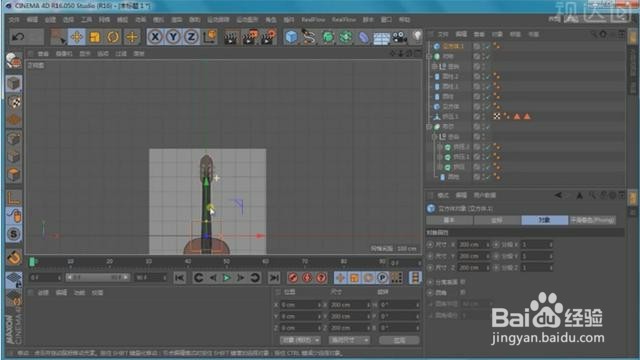Toggle the Fillet checkbox in object properties
Viewport: 640px width, 360px height.
pyautogui.click(x=463, y=293)
